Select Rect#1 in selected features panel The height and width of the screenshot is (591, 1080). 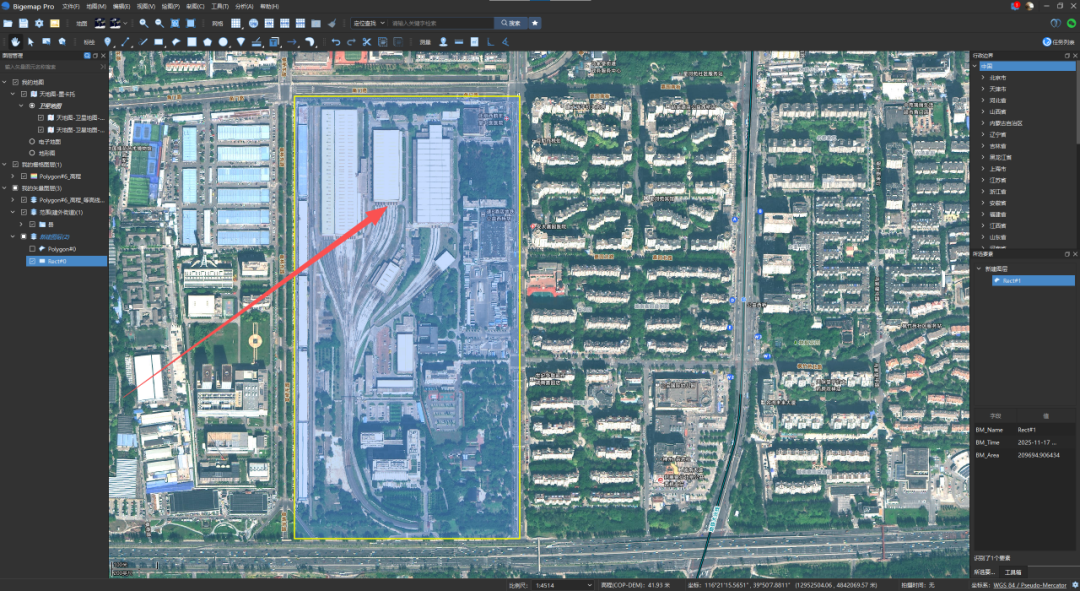tap(1033, 280)
